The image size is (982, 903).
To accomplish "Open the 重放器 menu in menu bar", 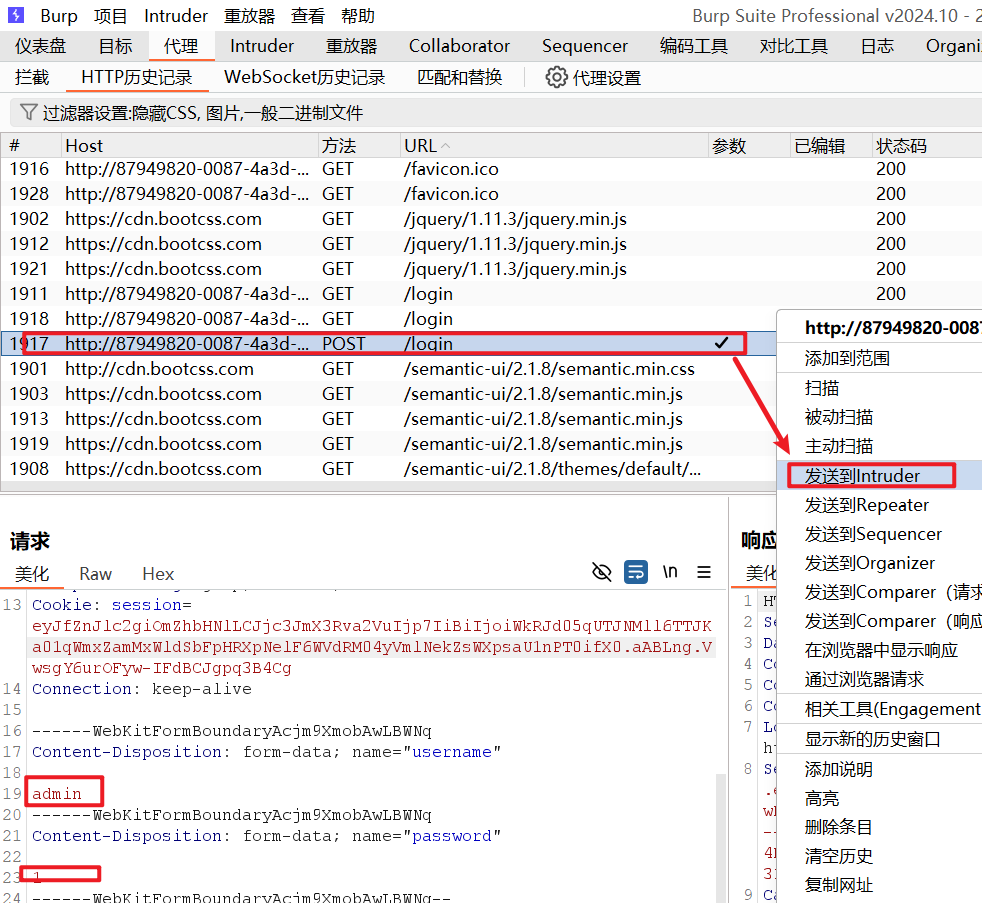I will pos(249,16).
